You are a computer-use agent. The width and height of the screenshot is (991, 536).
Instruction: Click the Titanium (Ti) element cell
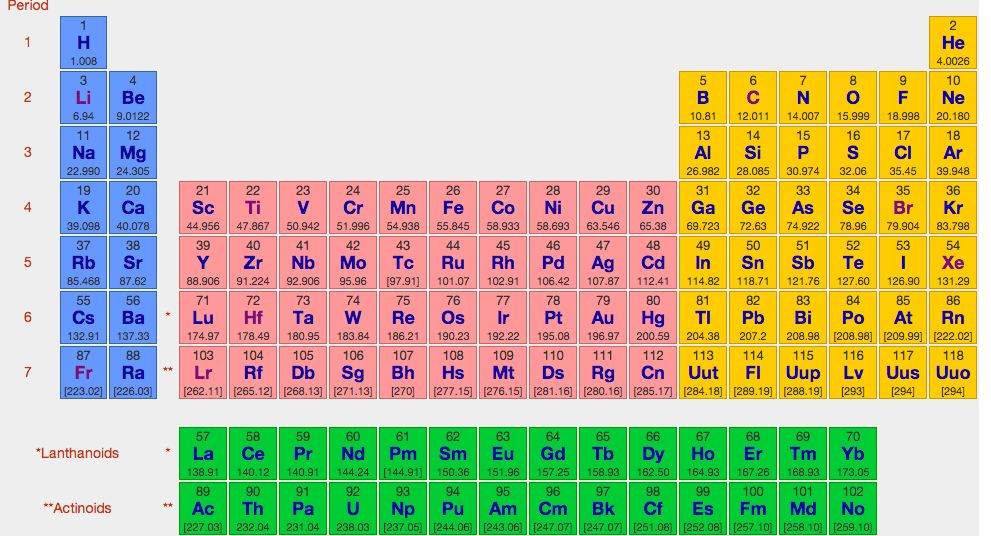(x=253, y=208)
